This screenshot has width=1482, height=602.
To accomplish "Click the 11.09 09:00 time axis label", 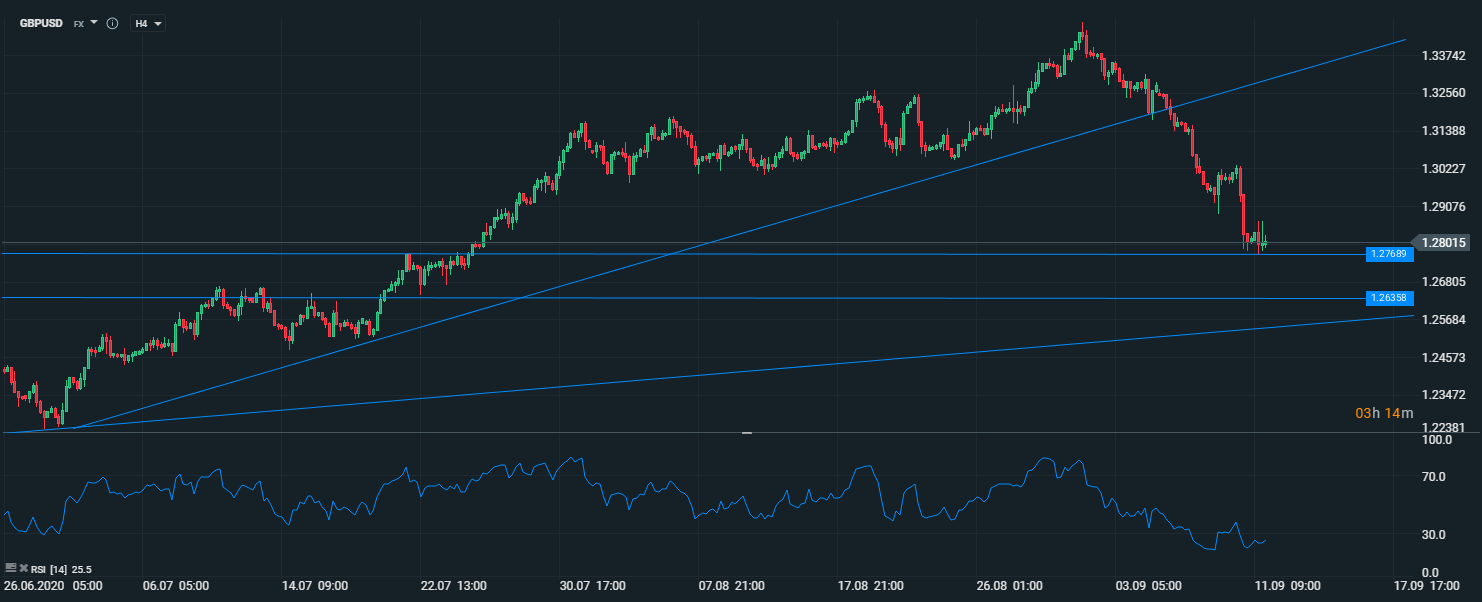I will pos(1288,585).
